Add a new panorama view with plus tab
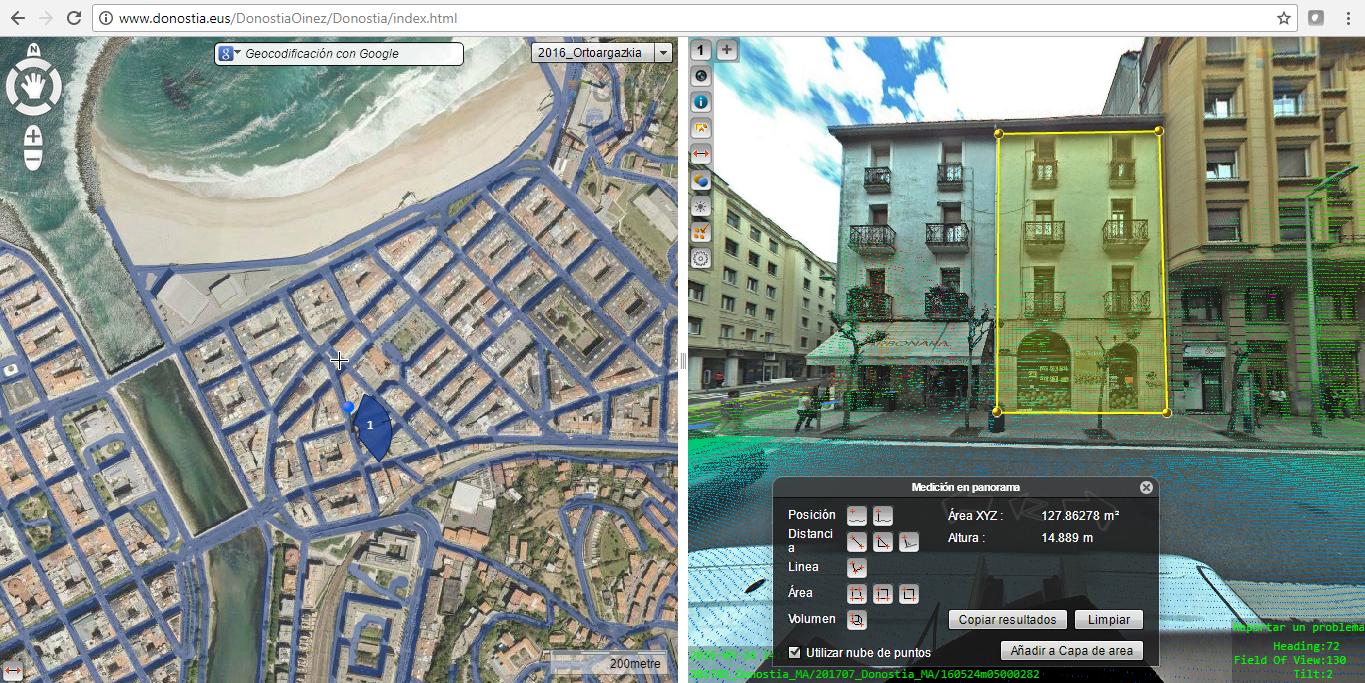The image size is (1365, 683). (727, 49)
